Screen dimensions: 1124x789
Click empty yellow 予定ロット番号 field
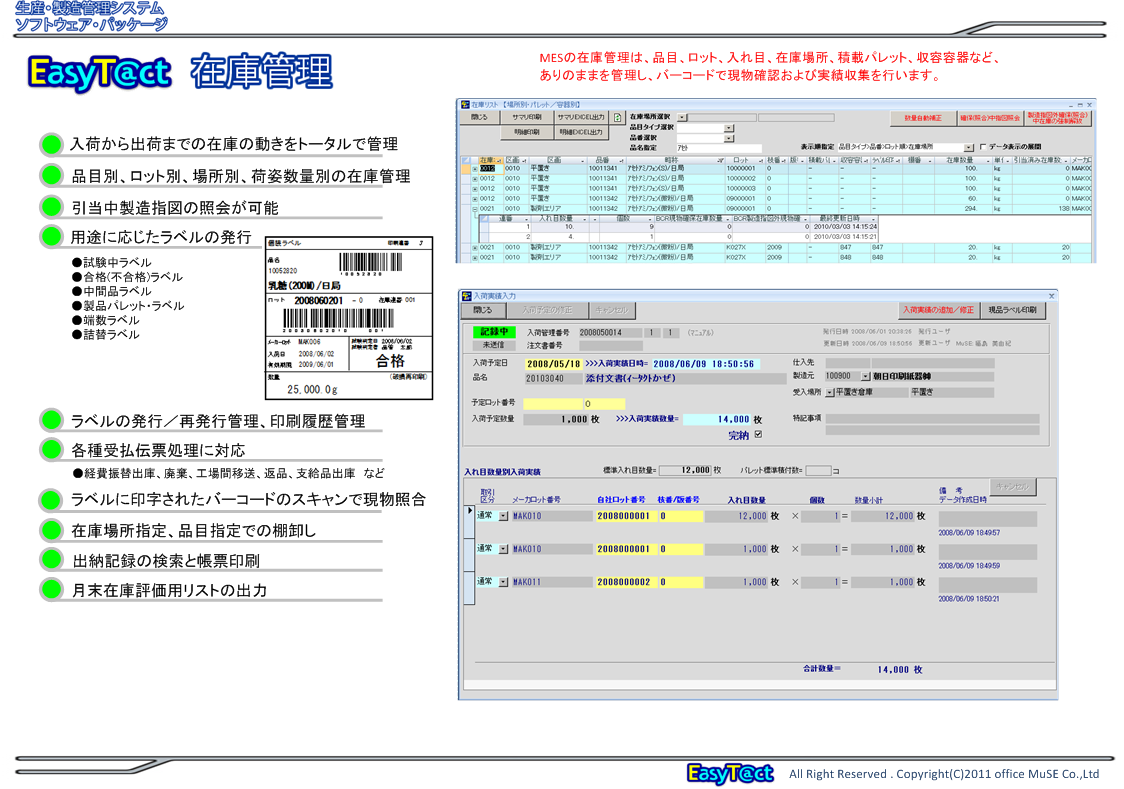tap(553, 403)
